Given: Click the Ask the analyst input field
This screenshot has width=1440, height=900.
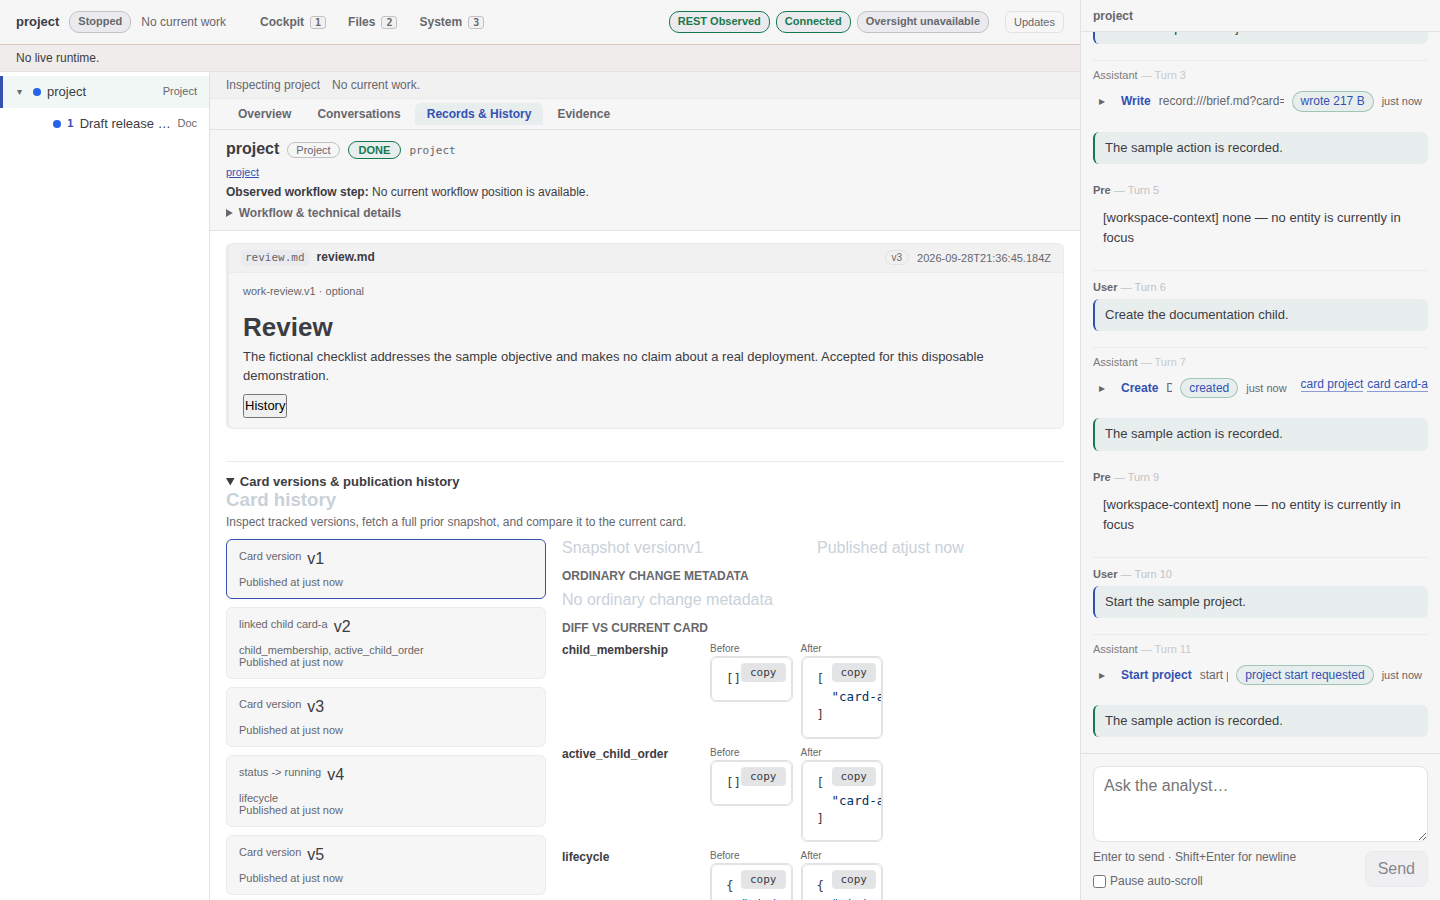Looking at the screenshot, I should (1260, 804).
